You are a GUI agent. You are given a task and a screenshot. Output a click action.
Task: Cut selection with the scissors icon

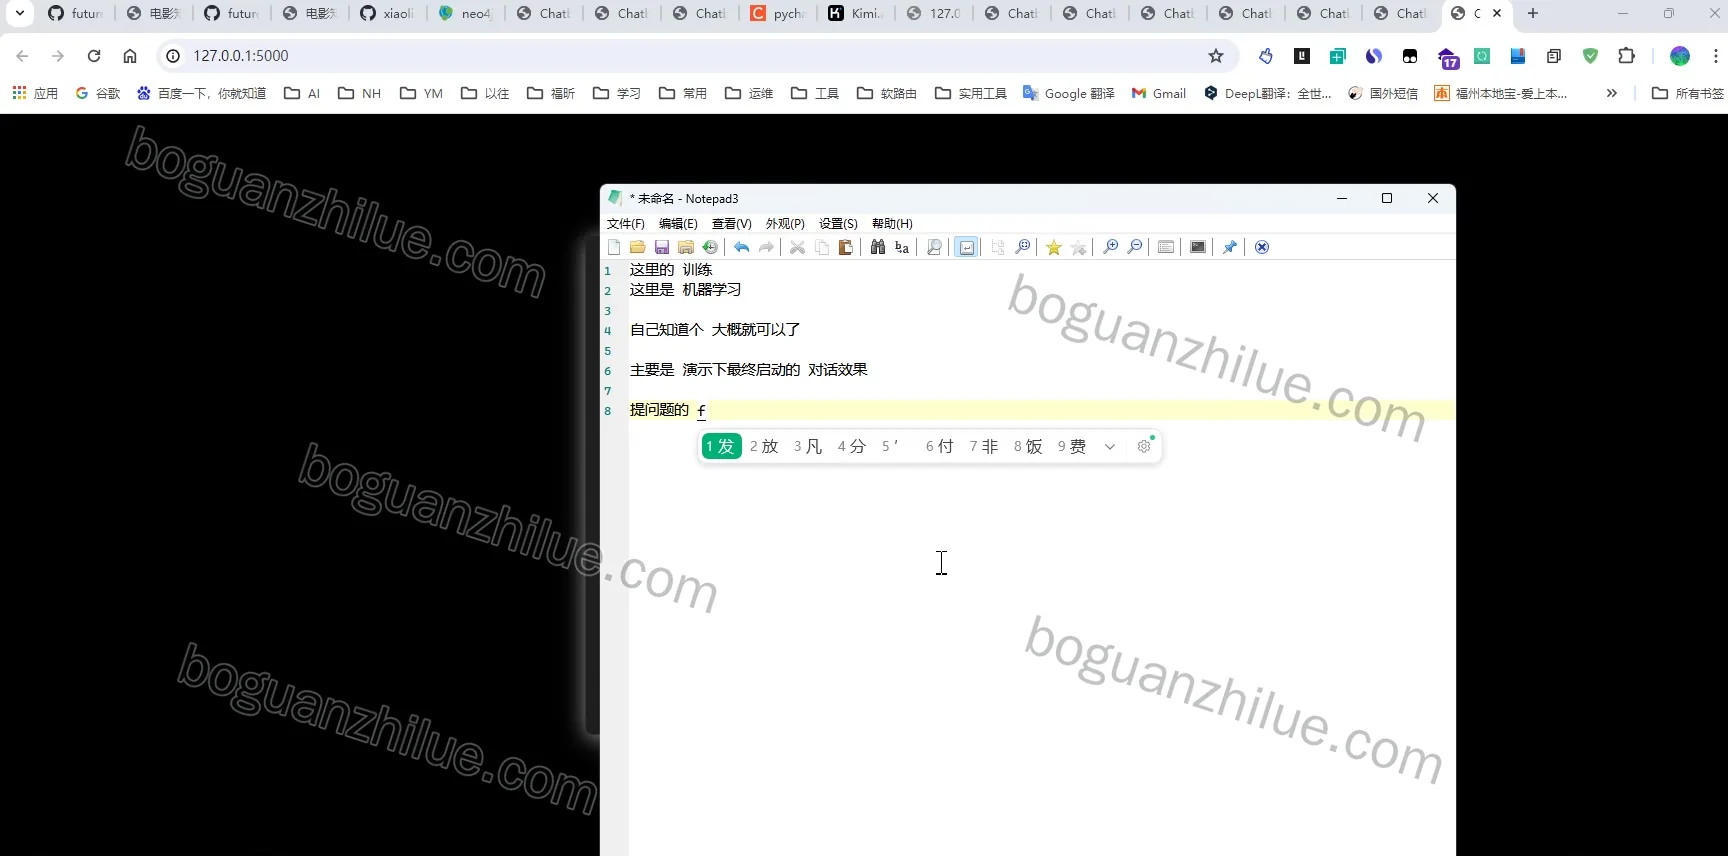pyautogui.click(x=797, y=247)
